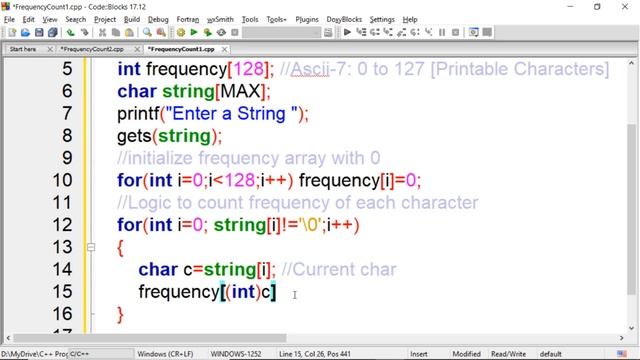
Task: Build the project with the gear icon
Action: click(180, 32)
